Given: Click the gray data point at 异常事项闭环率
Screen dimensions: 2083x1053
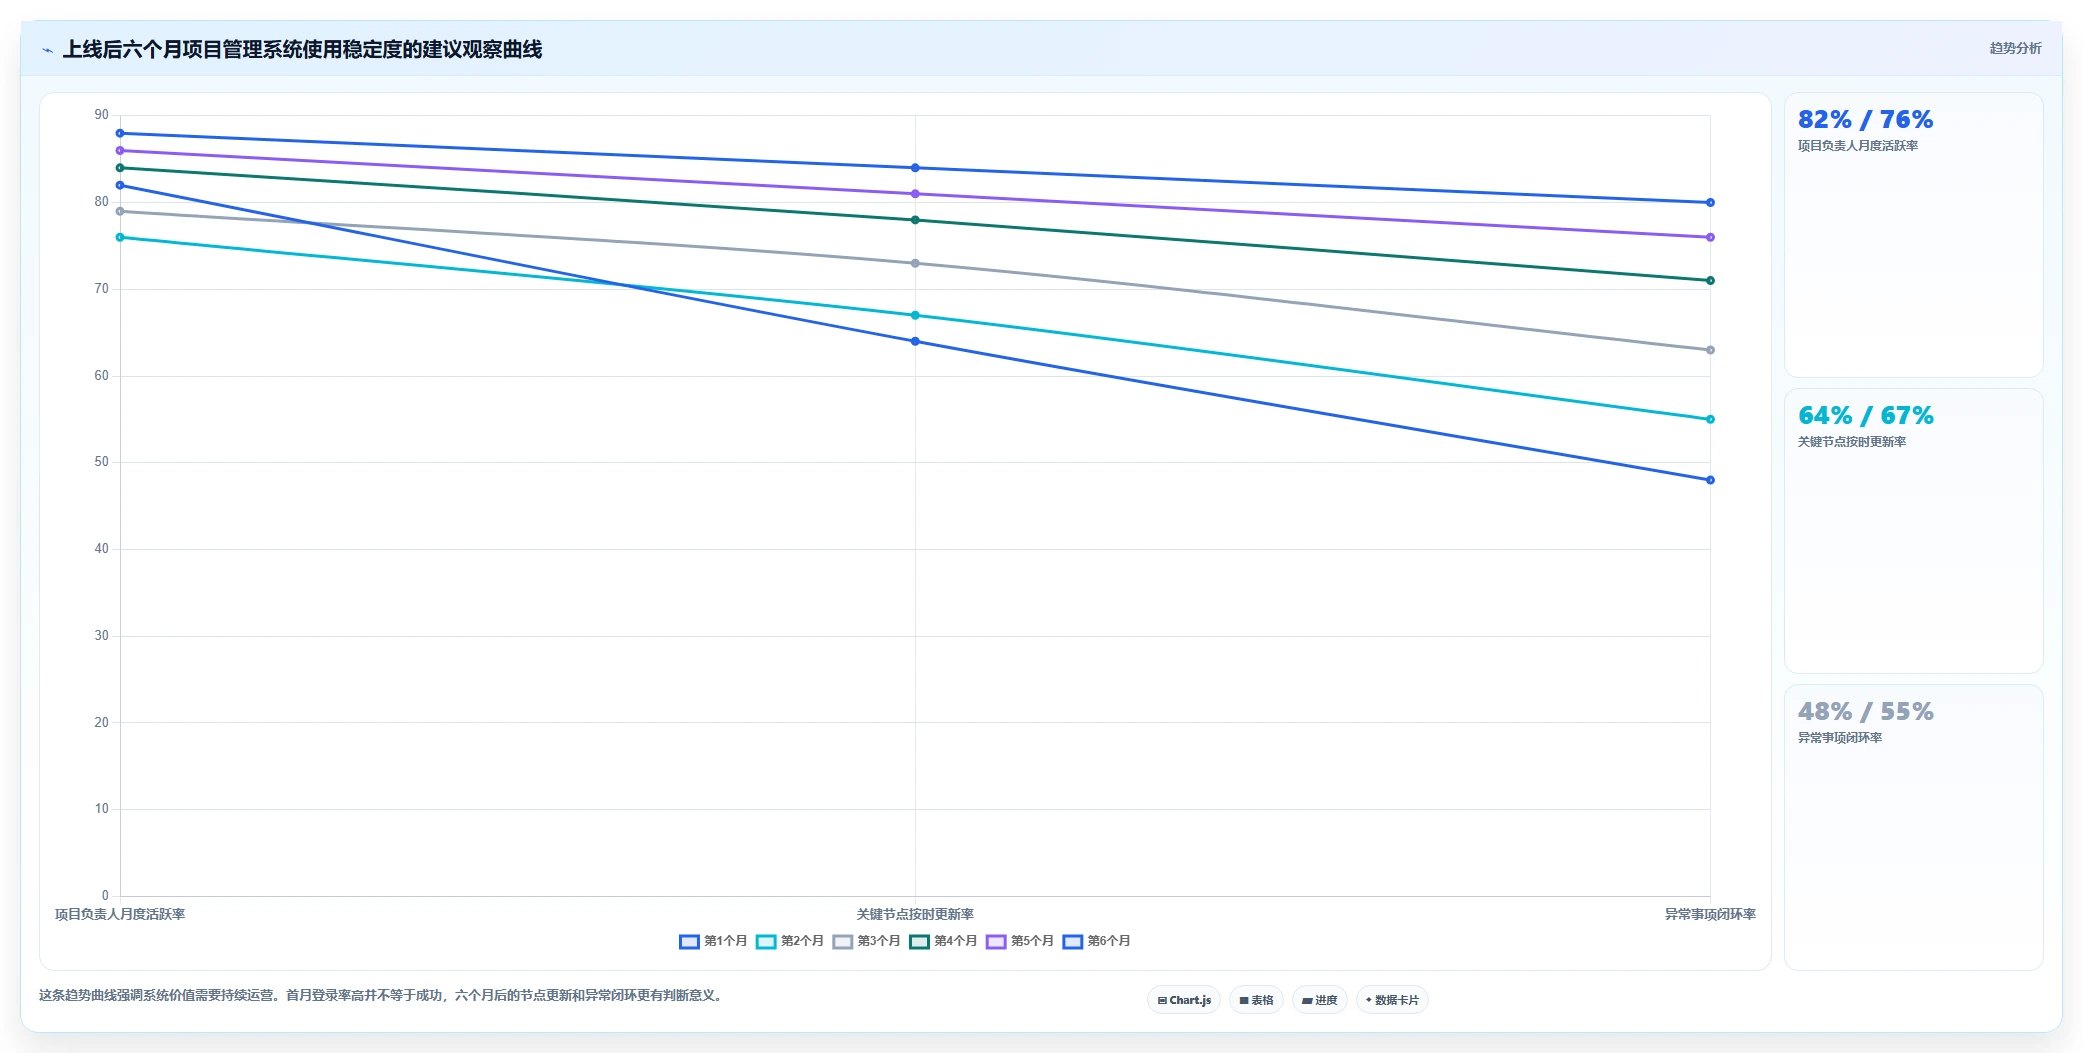Looking at the screenshot, I should pos(1710,350).
